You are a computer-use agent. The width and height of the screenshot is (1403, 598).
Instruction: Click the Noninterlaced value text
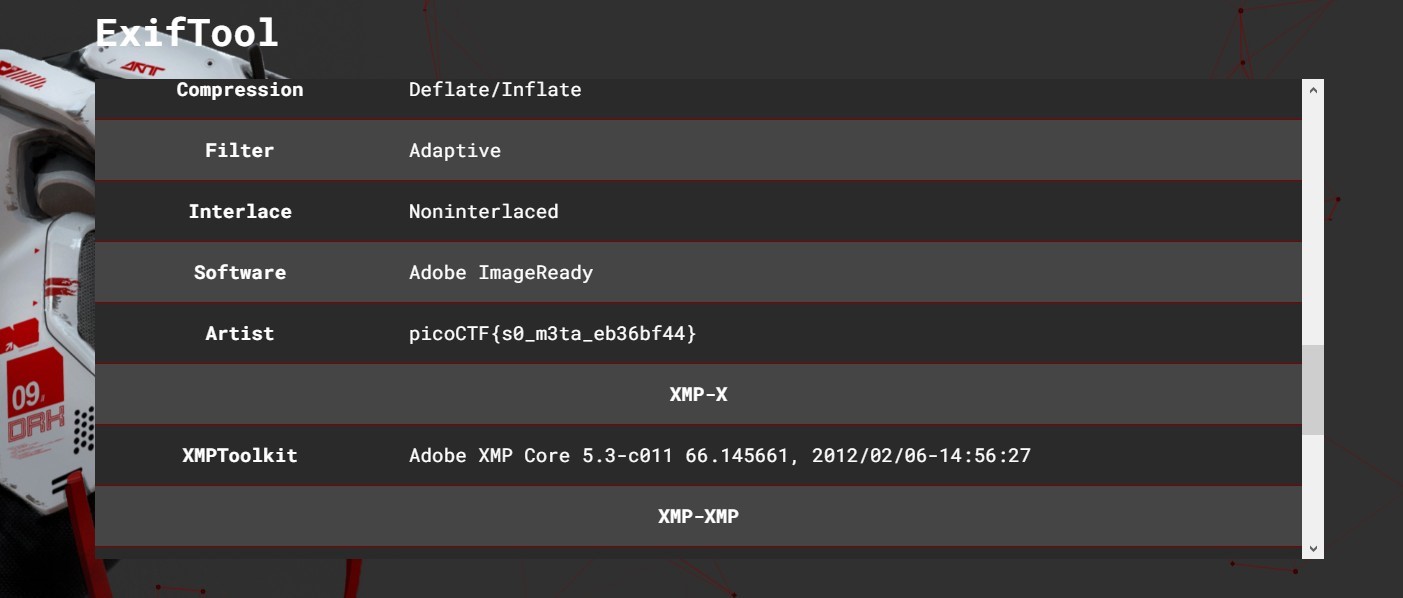click(484, 212)
